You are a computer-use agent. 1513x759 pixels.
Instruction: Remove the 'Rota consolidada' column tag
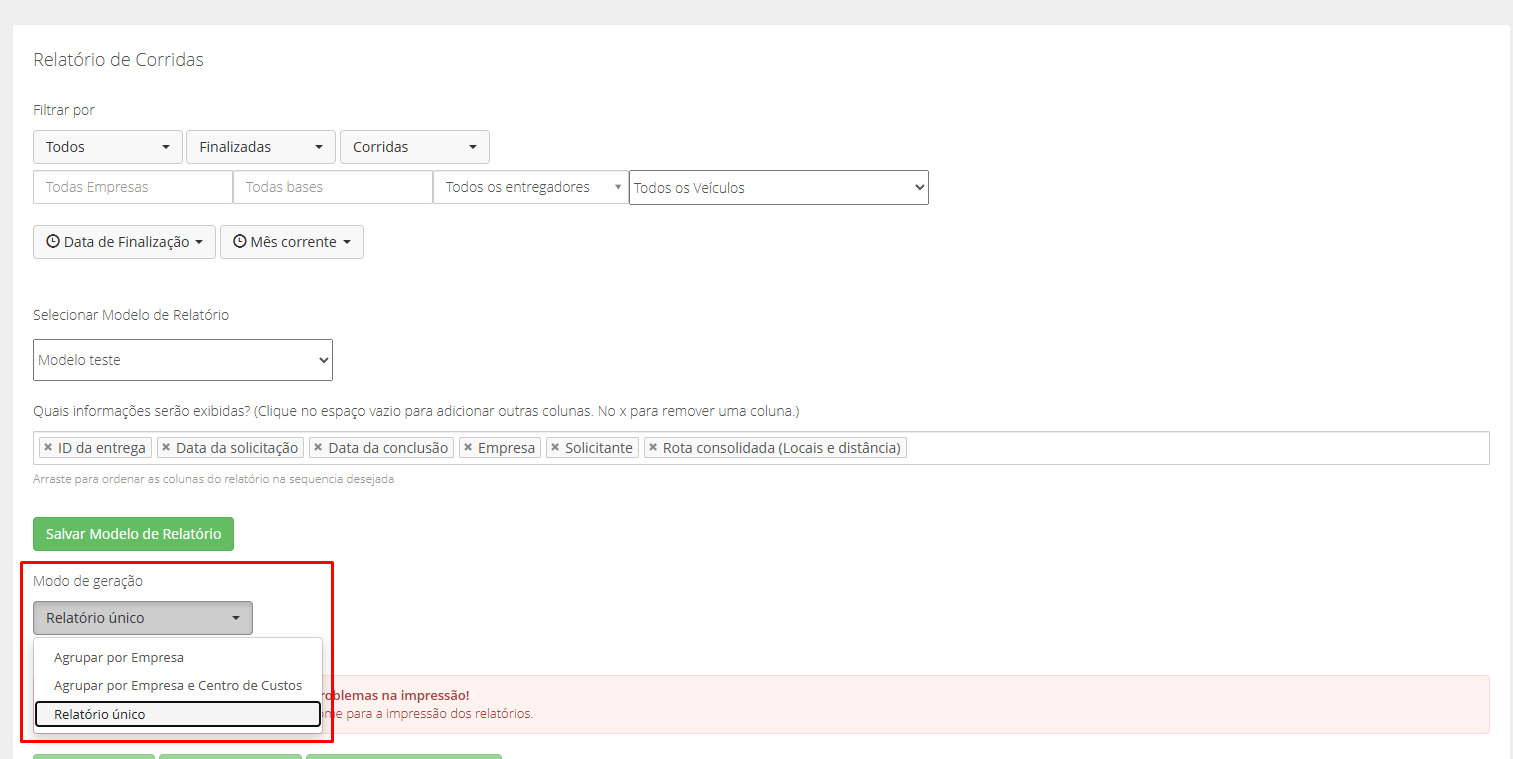coord(653,448)
